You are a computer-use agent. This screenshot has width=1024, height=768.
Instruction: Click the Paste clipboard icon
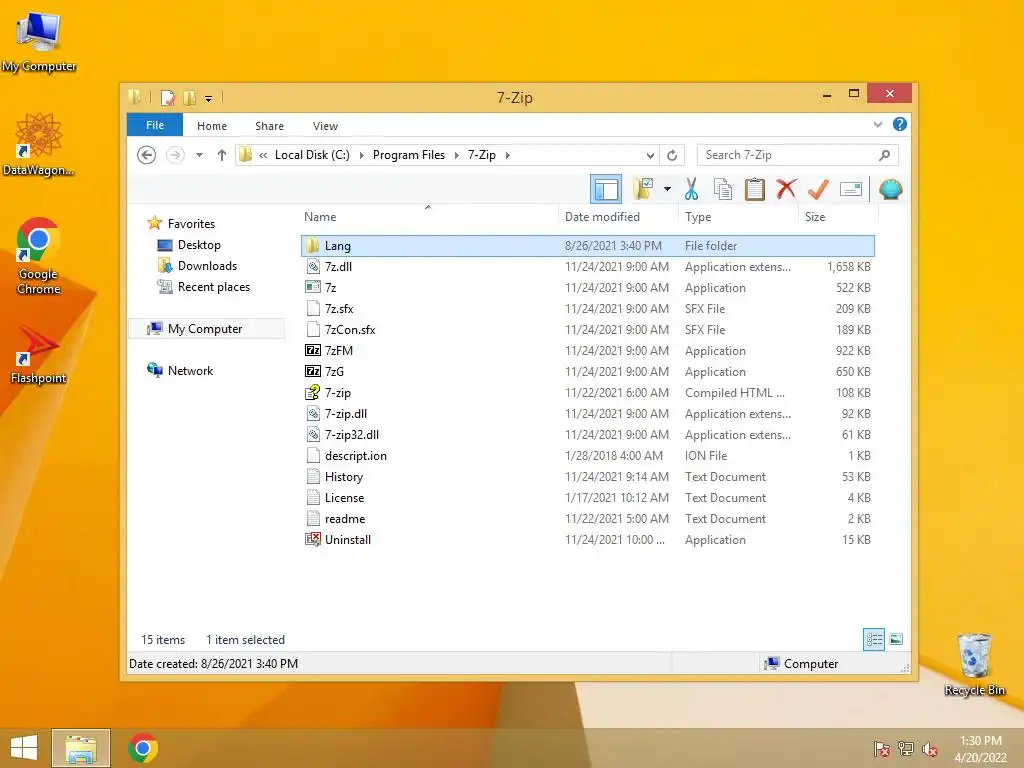coord(754,189)
